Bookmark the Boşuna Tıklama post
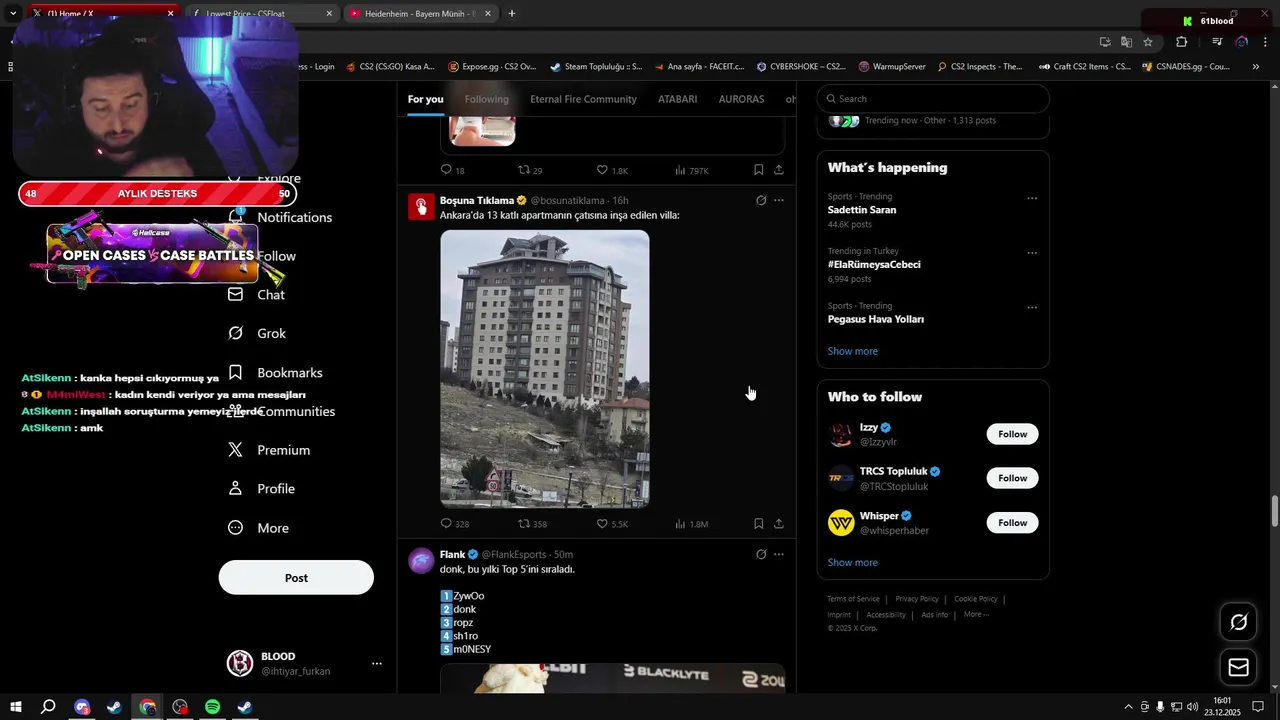This screenshot has width=1280, height=720. coord(758,524)
